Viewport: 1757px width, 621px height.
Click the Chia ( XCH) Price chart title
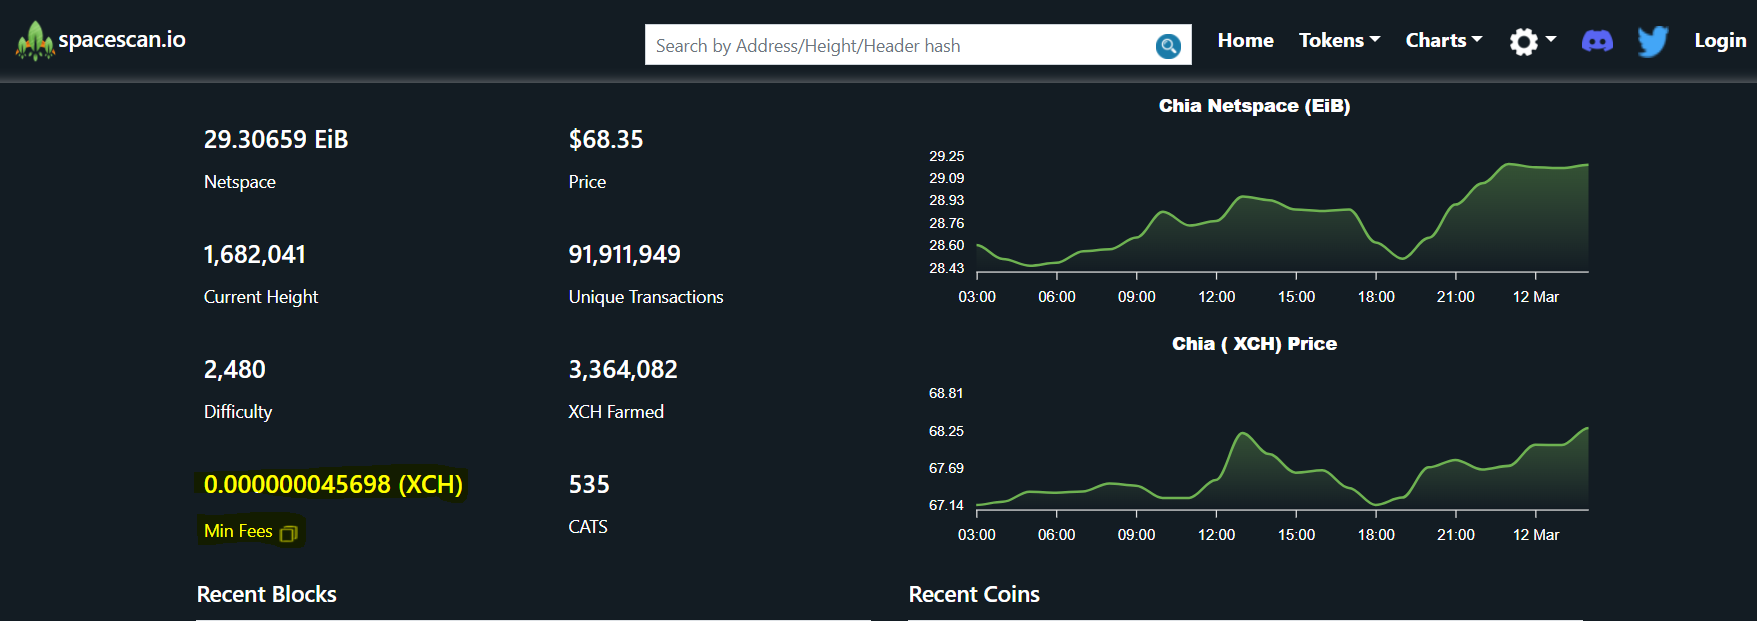click(1254, 344)
